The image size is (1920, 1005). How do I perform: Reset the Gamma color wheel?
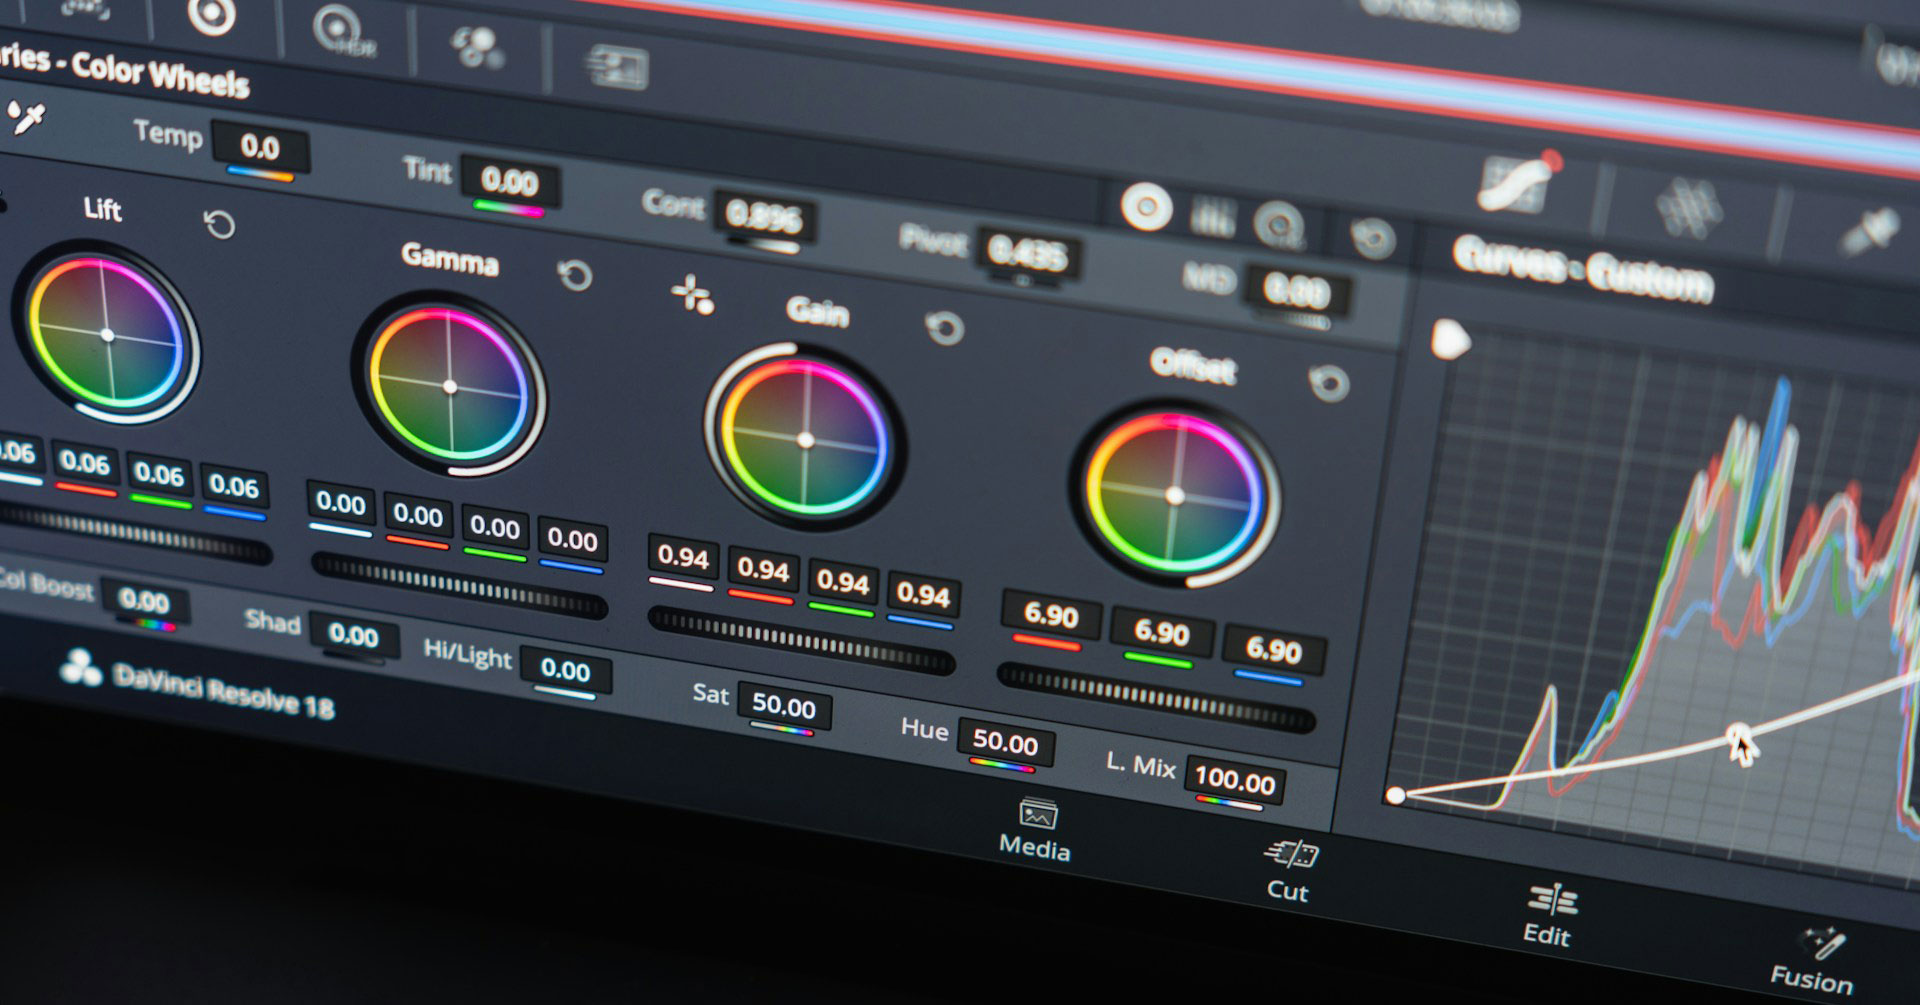[x=575, y=275]
